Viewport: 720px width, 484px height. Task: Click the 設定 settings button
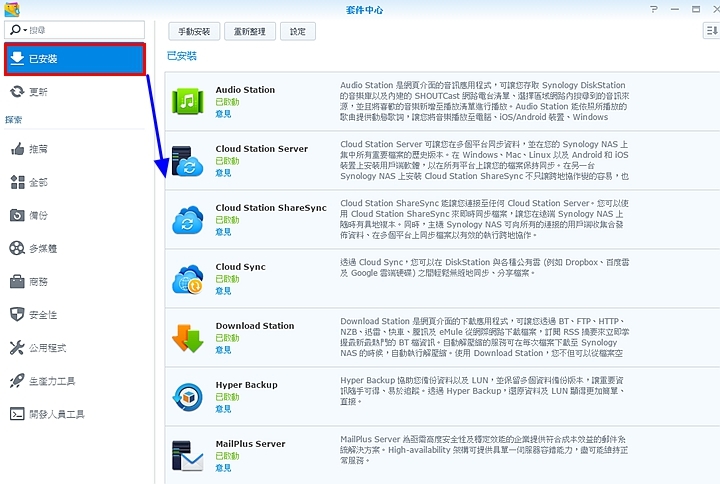298,31
